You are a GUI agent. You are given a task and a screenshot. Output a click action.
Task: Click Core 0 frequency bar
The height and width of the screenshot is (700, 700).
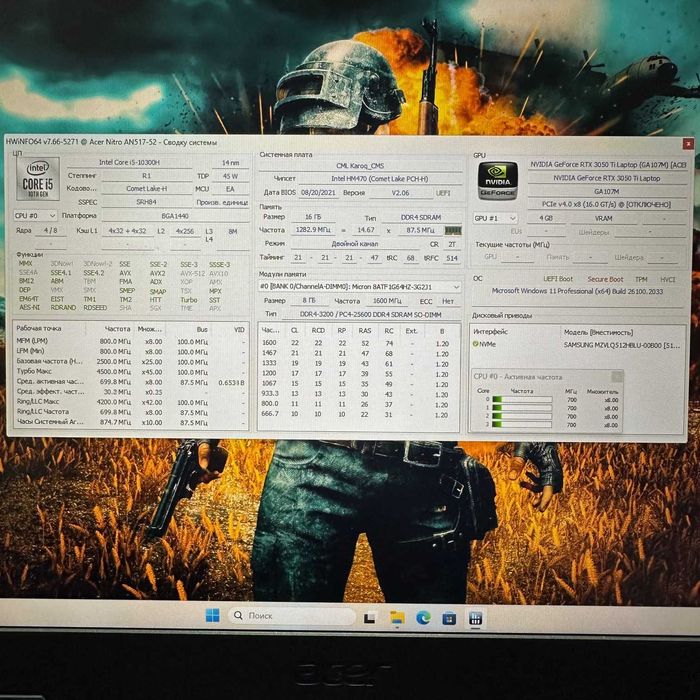[x=522, y=400]
